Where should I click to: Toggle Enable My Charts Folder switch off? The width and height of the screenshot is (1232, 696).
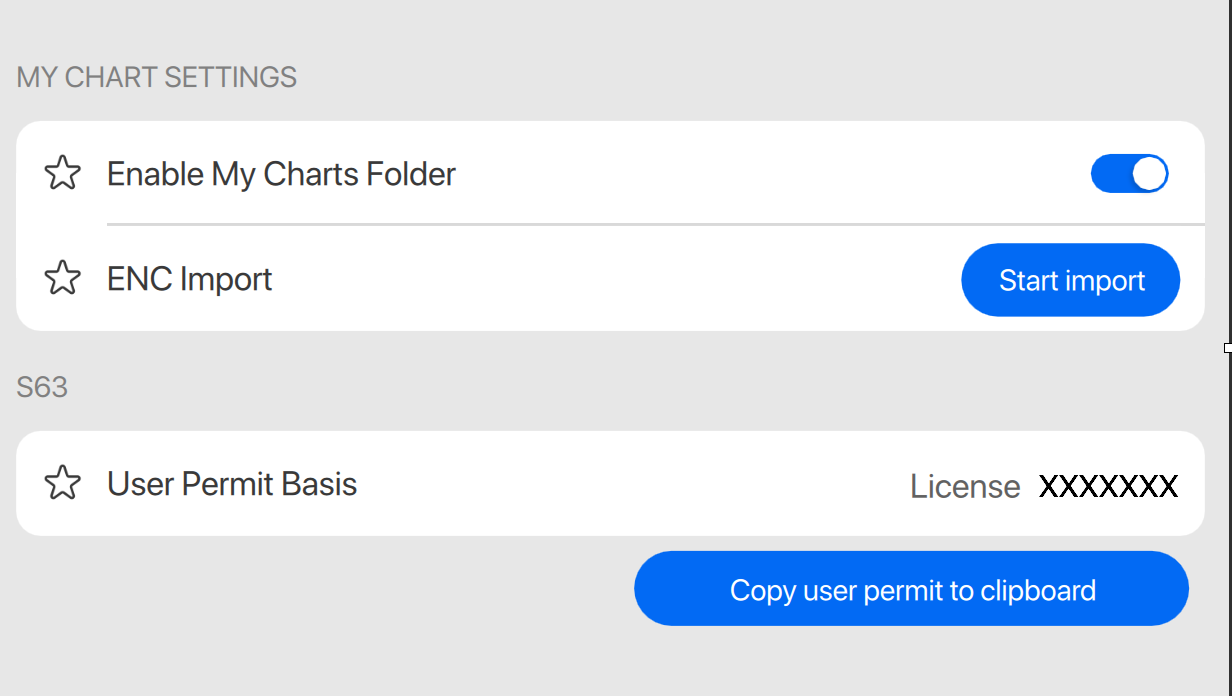(x=1129, y=174)
